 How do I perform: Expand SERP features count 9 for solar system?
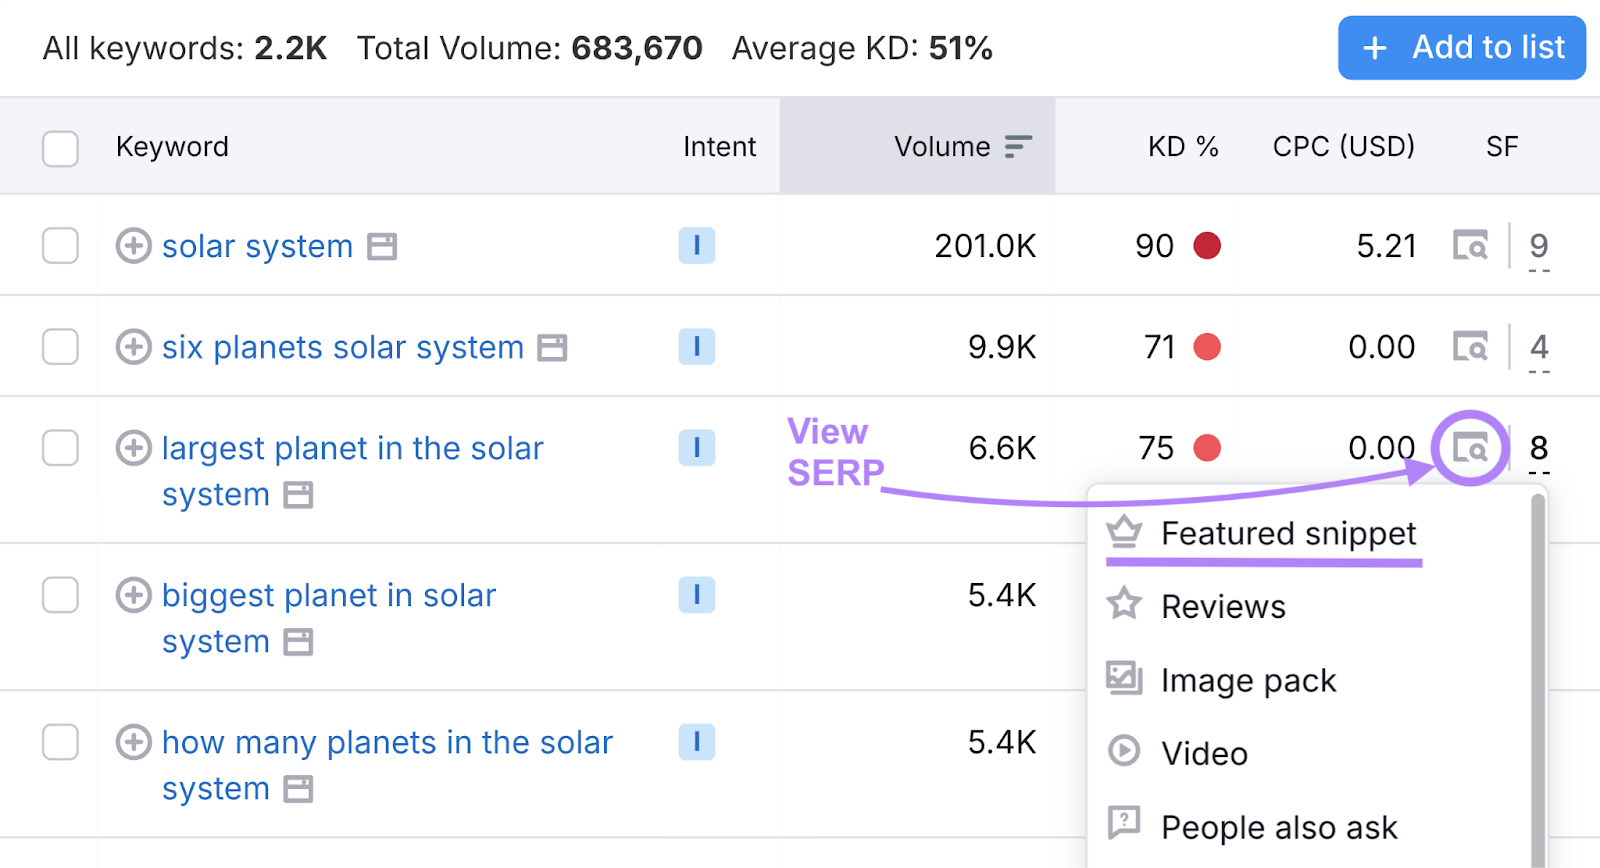click(x=1539, y=246)
